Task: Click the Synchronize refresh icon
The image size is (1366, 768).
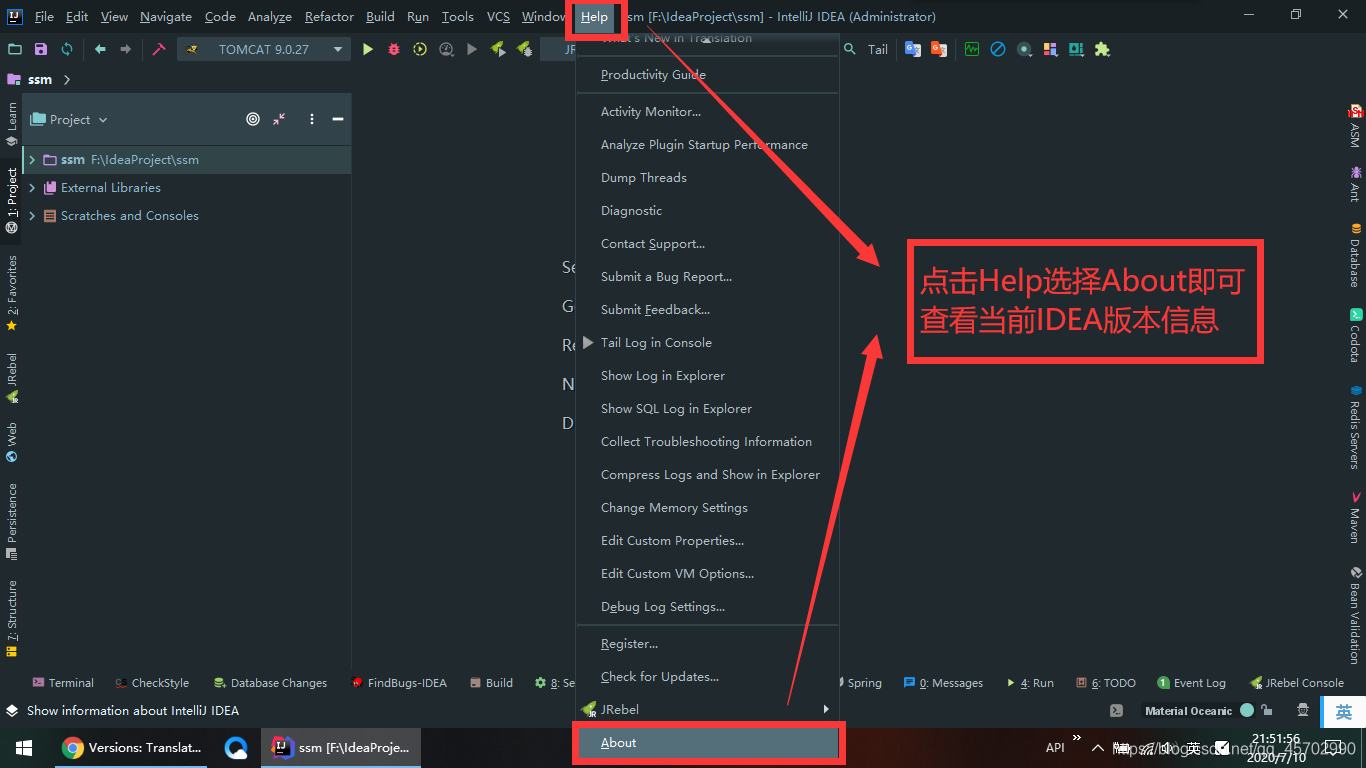Action: tap(67, 49)
